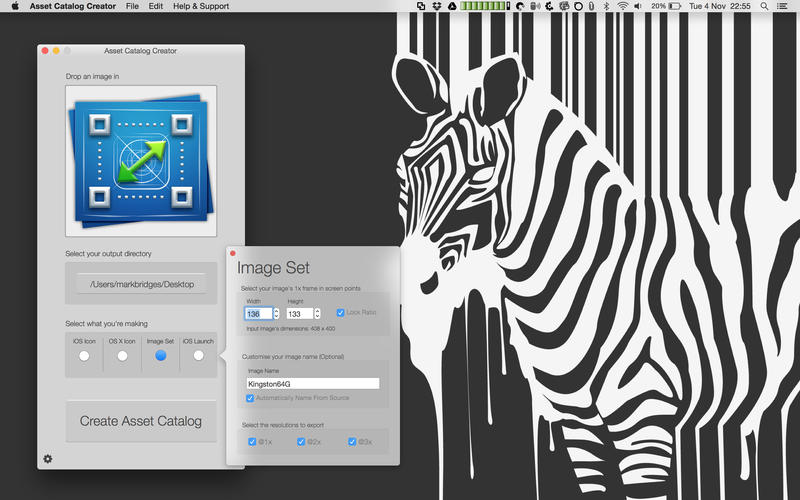Open the volume control icon
Screen dimensions: 800x500
tap(638, 6)
